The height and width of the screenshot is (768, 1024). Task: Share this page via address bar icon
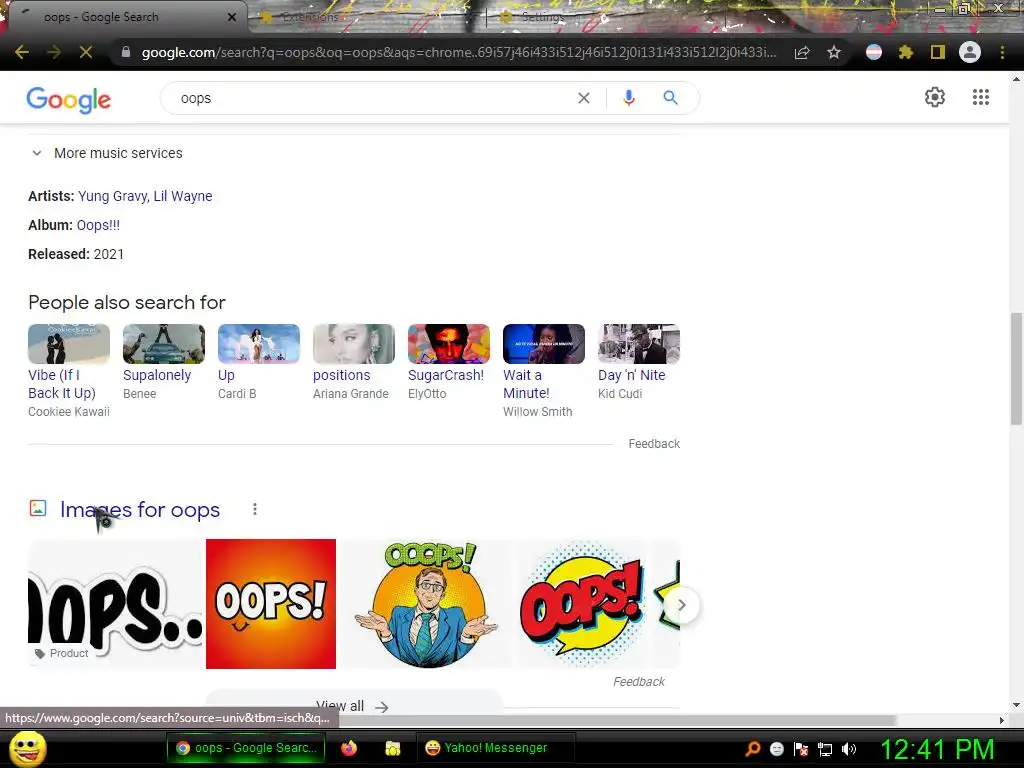[802, 52]
